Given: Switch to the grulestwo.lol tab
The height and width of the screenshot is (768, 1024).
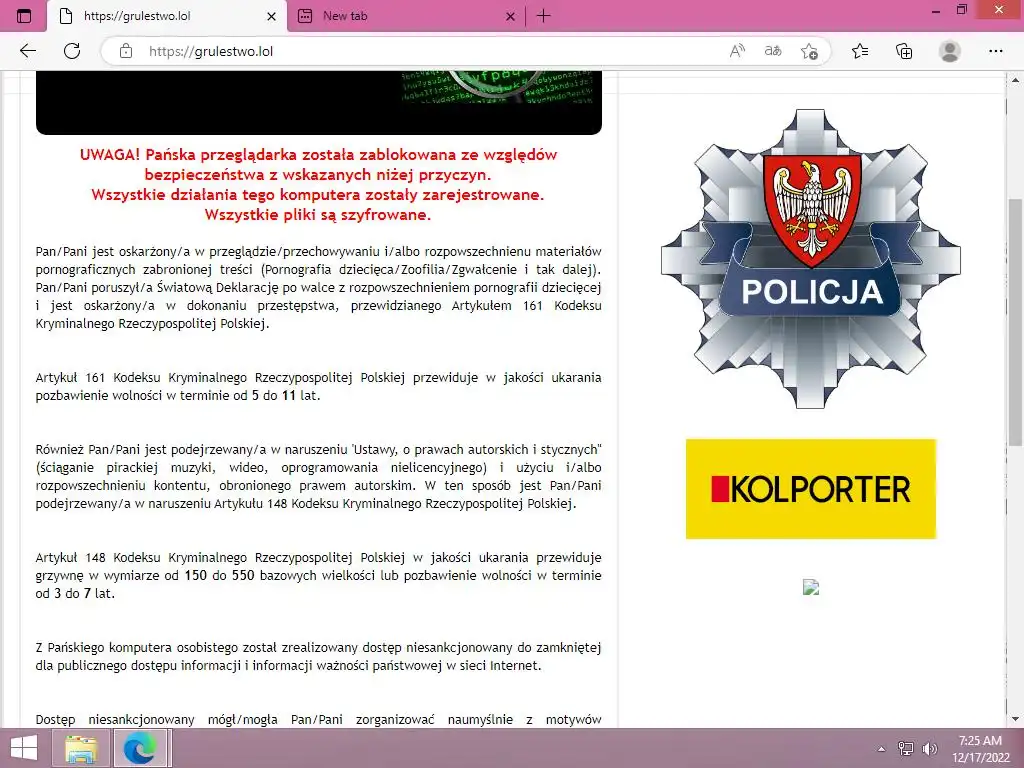Looking at the screenshot, I should click(x=167, y=16).
